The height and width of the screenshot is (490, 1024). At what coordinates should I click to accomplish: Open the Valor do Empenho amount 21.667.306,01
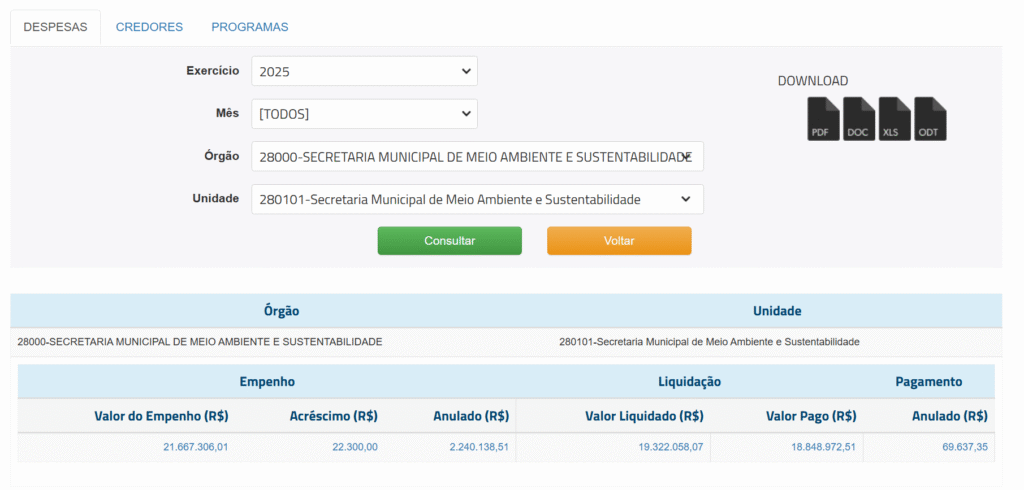[x=196, y=447]
